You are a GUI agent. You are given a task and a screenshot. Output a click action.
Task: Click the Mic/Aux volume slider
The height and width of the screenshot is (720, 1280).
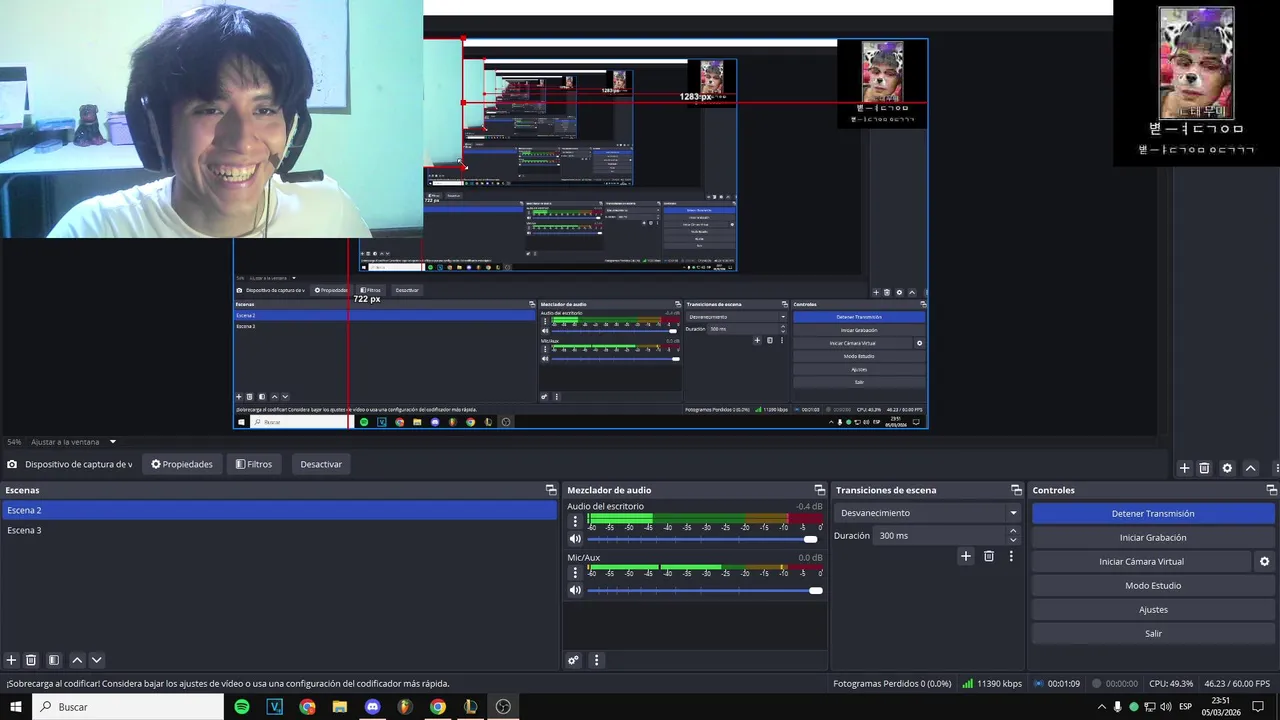(703, 590)
